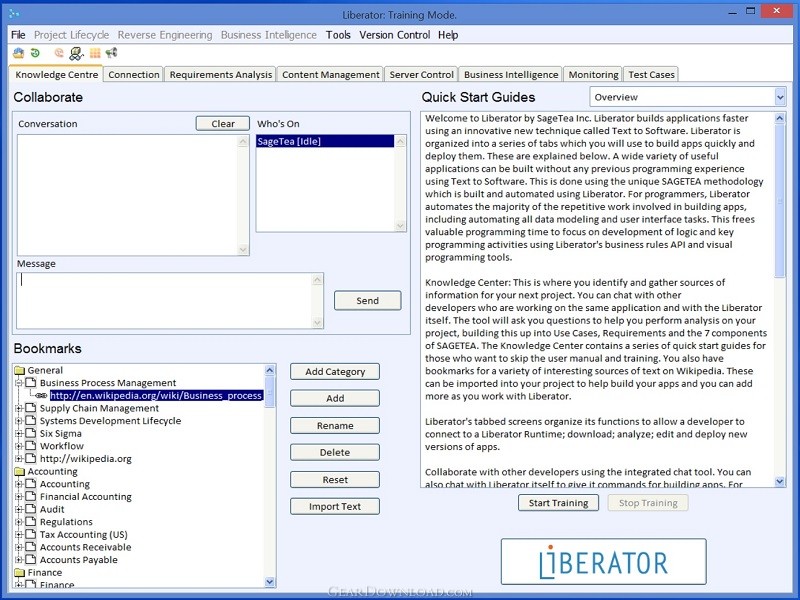This screenshot has height=600, width=800.
Task: Click the Quick Start Guides scrollbar thumb
Action: pos(780,201)
